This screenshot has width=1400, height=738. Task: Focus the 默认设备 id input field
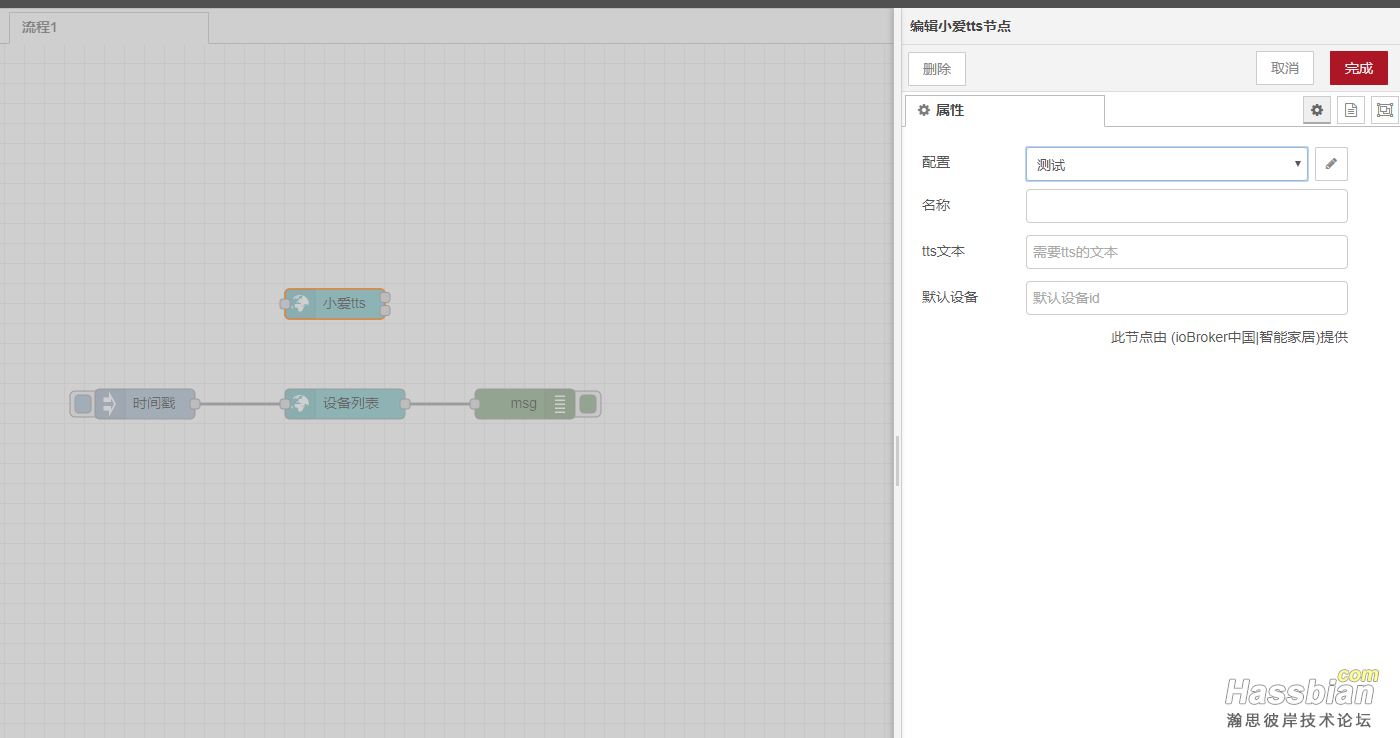coord(1187,298)
